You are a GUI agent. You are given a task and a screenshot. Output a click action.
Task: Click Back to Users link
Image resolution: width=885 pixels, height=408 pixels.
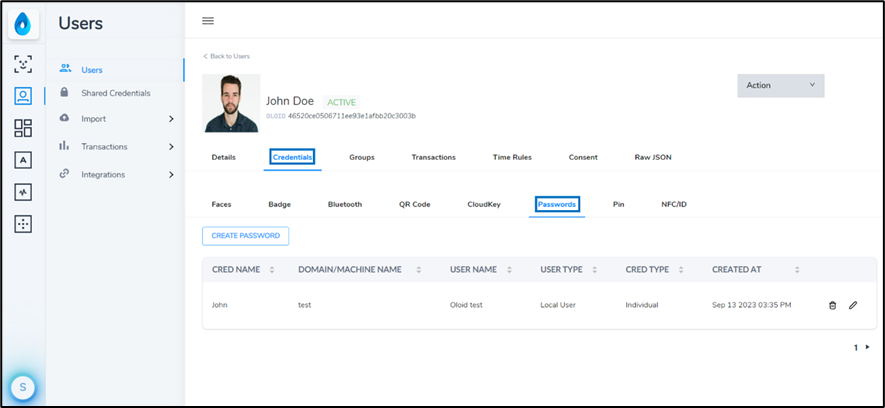coord(226,56)
